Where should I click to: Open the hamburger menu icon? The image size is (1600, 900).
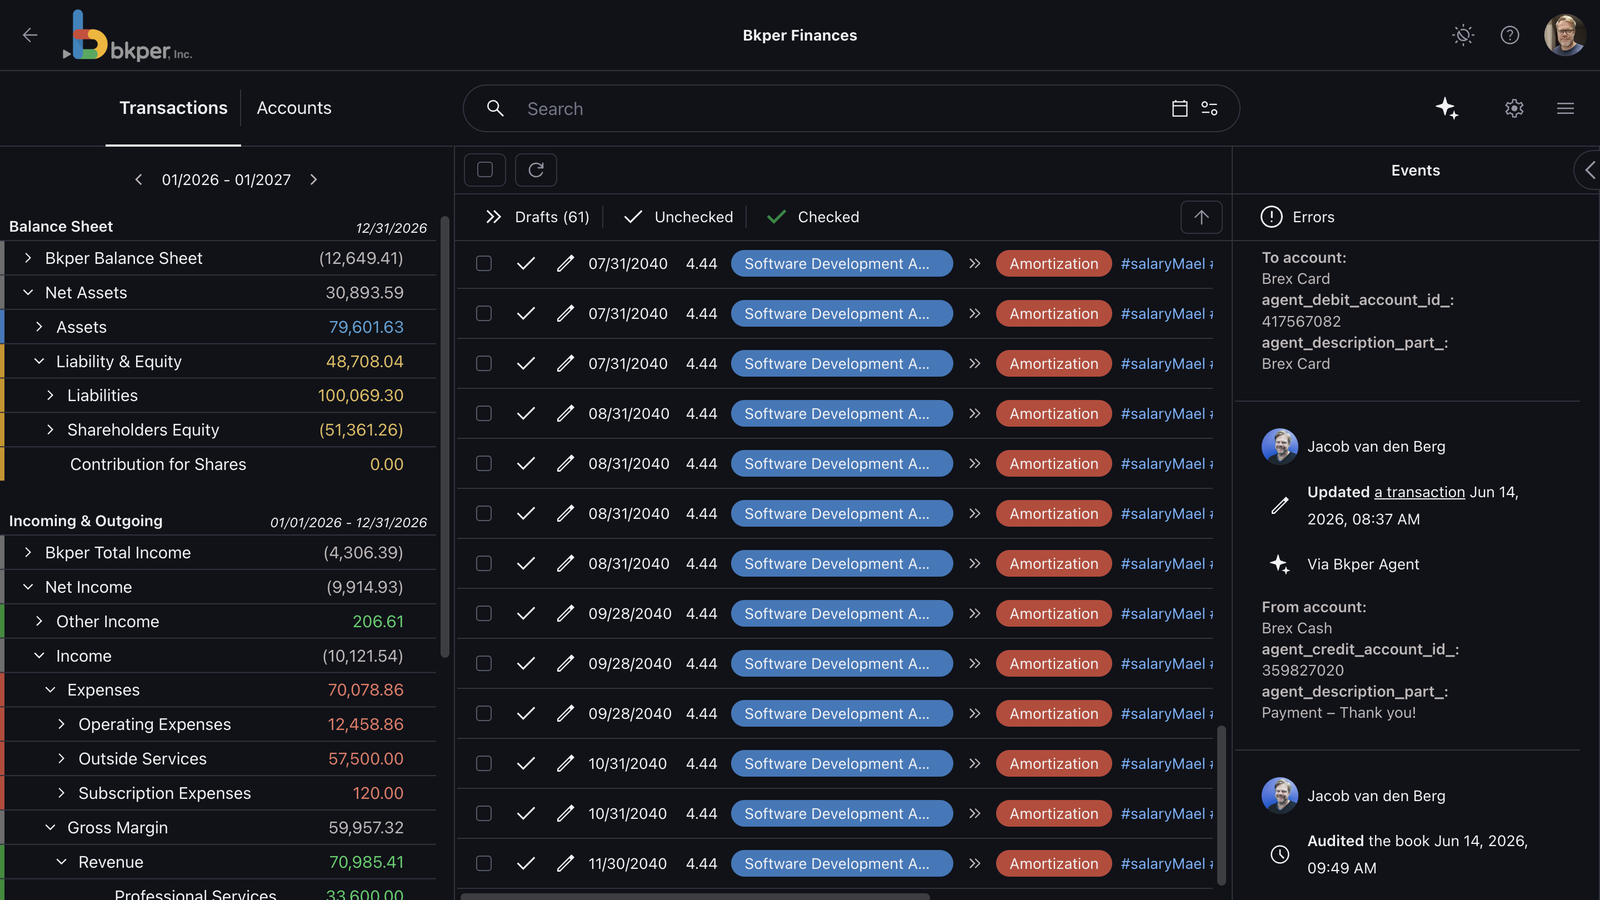click(1566, 108)
